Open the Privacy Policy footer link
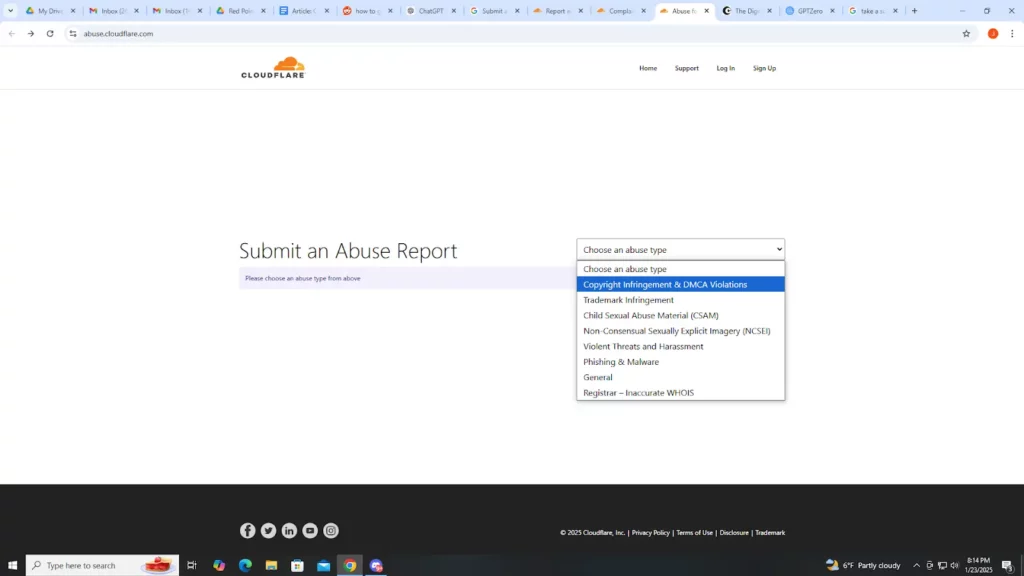This screenshot has height=576, width=1024. coord(650,533)
